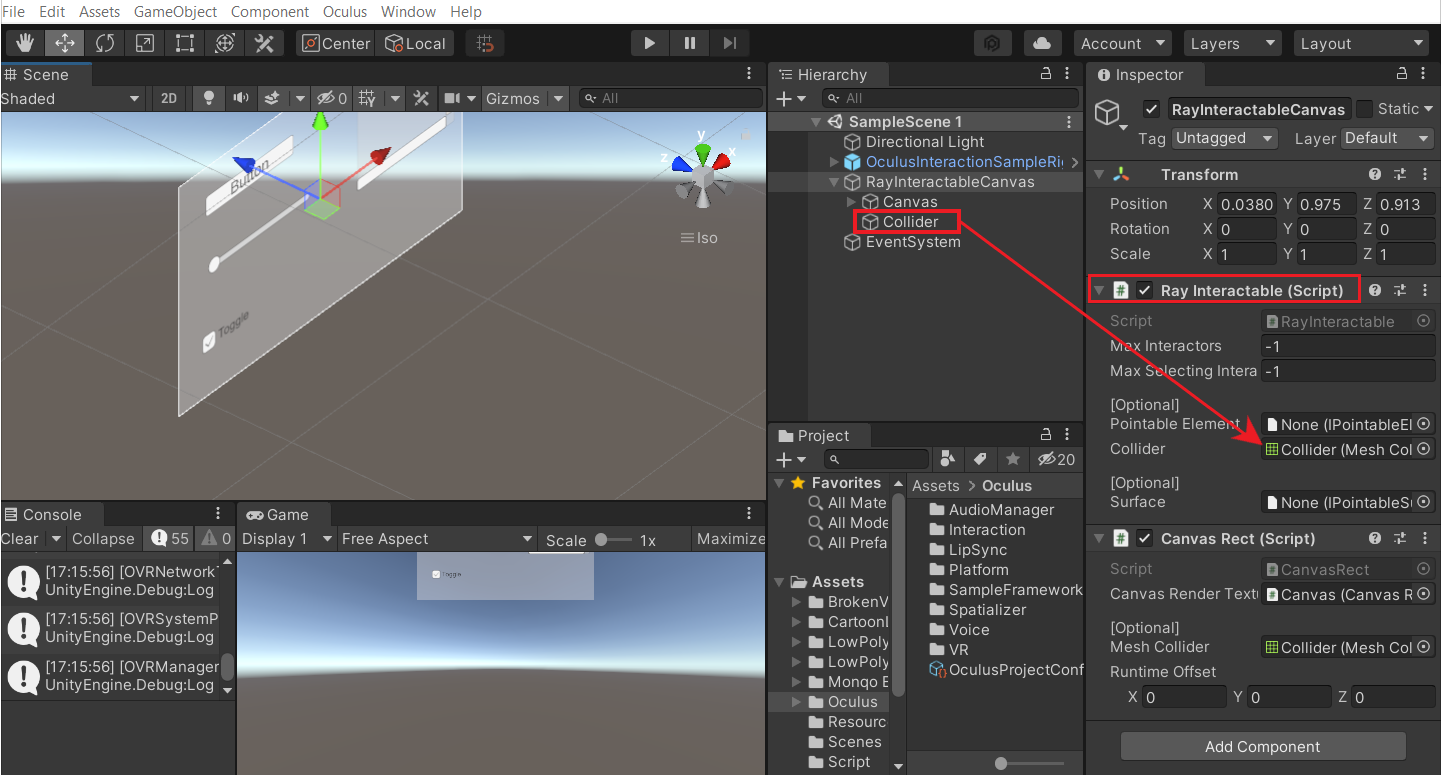The width and height of the screenshot is (1442, 775).
Task: Open cloud services icon
Action: (x=1042, y=43)
